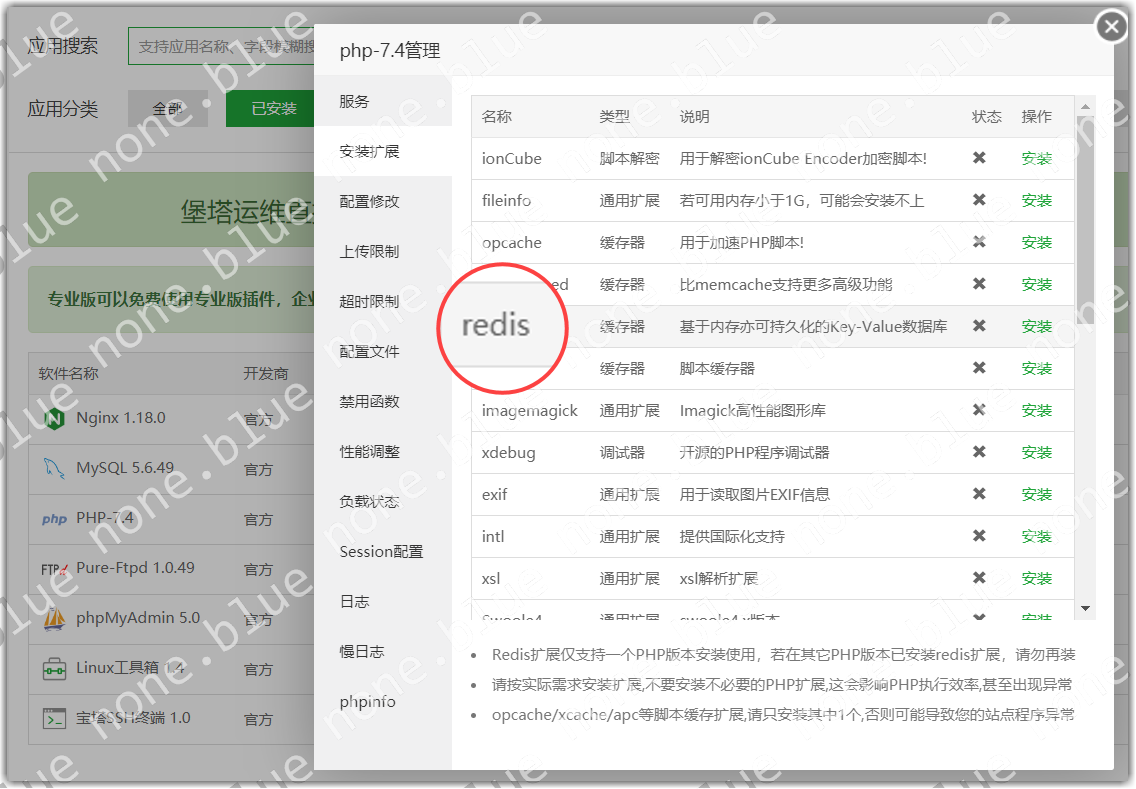Install the ionCube extension

coord(1036,159)
